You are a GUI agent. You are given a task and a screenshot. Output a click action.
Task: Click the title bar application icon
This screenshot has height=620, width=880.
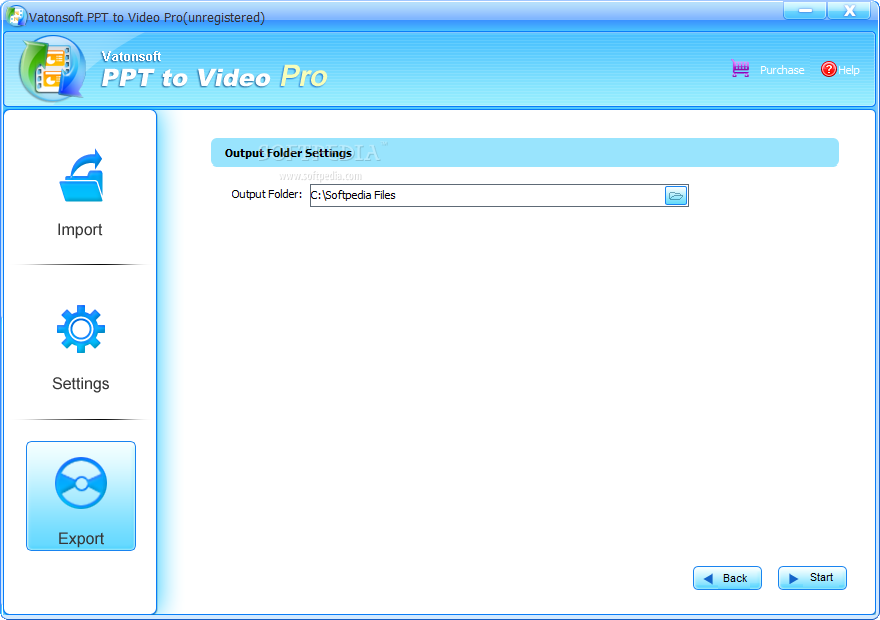(x=16, y=16)
